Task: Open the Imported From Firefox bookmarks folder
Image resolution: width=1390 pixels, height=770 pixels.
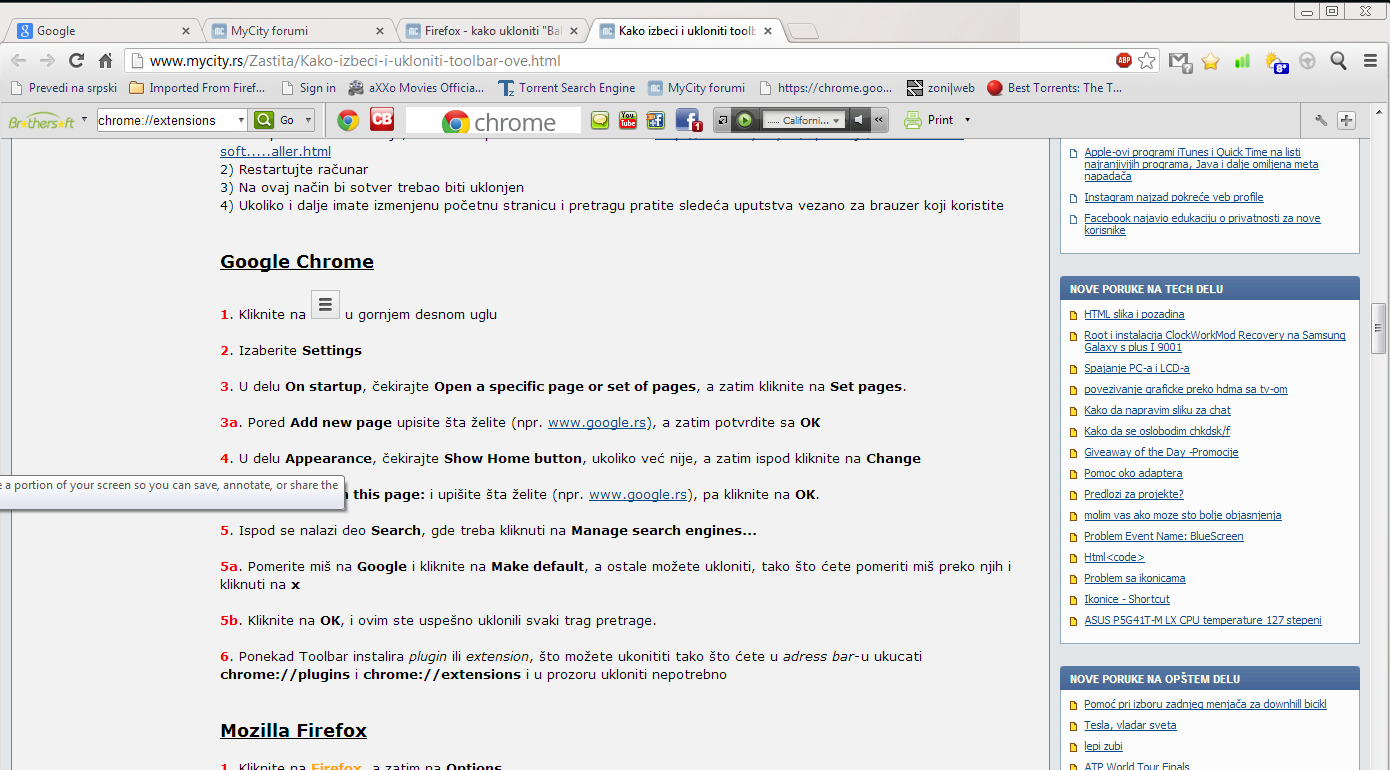Action: 198,88
